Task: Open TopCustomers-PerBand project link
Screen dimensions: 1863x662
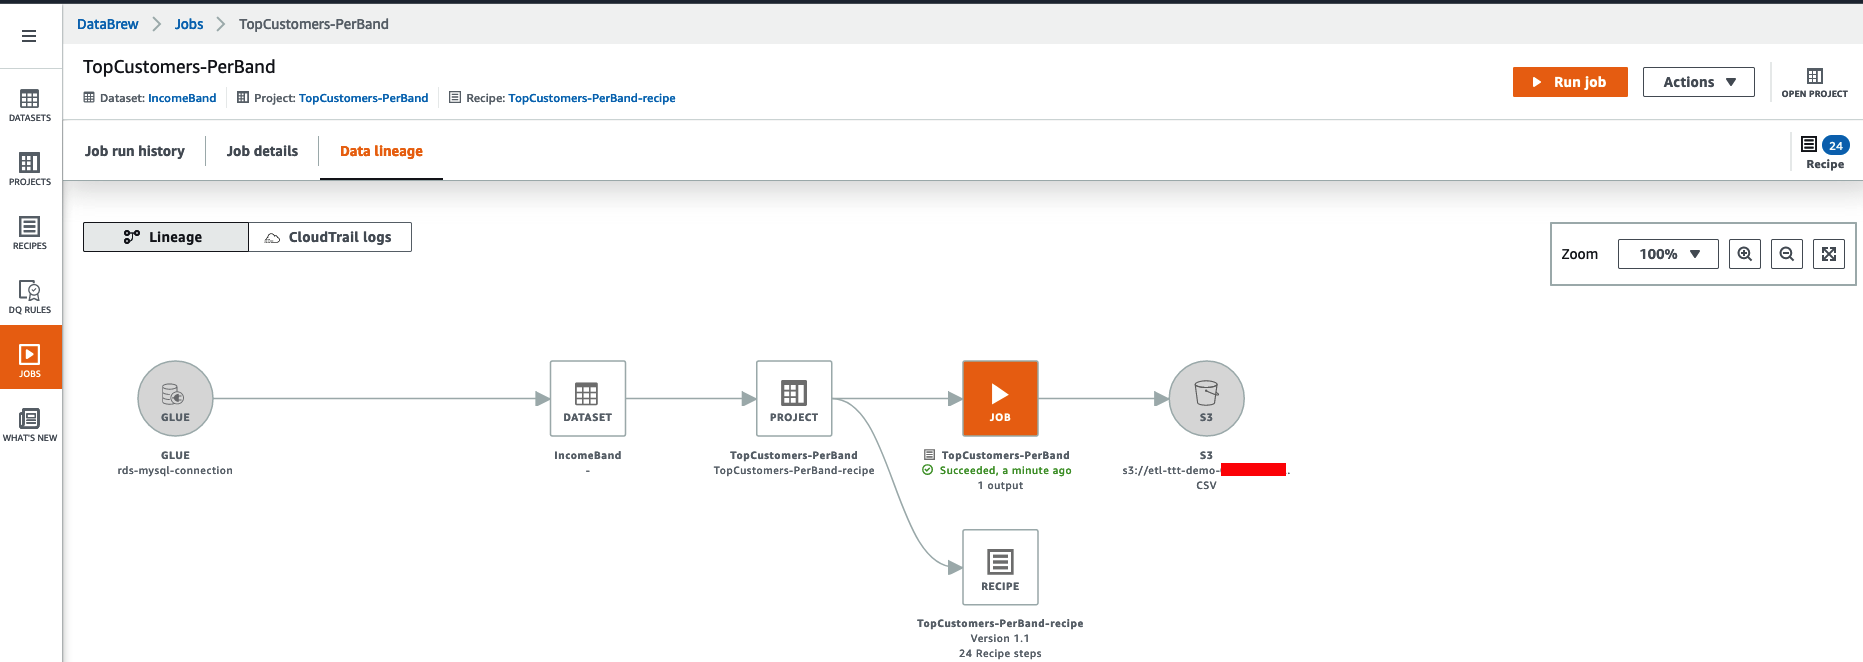Action: pos(363,98)
